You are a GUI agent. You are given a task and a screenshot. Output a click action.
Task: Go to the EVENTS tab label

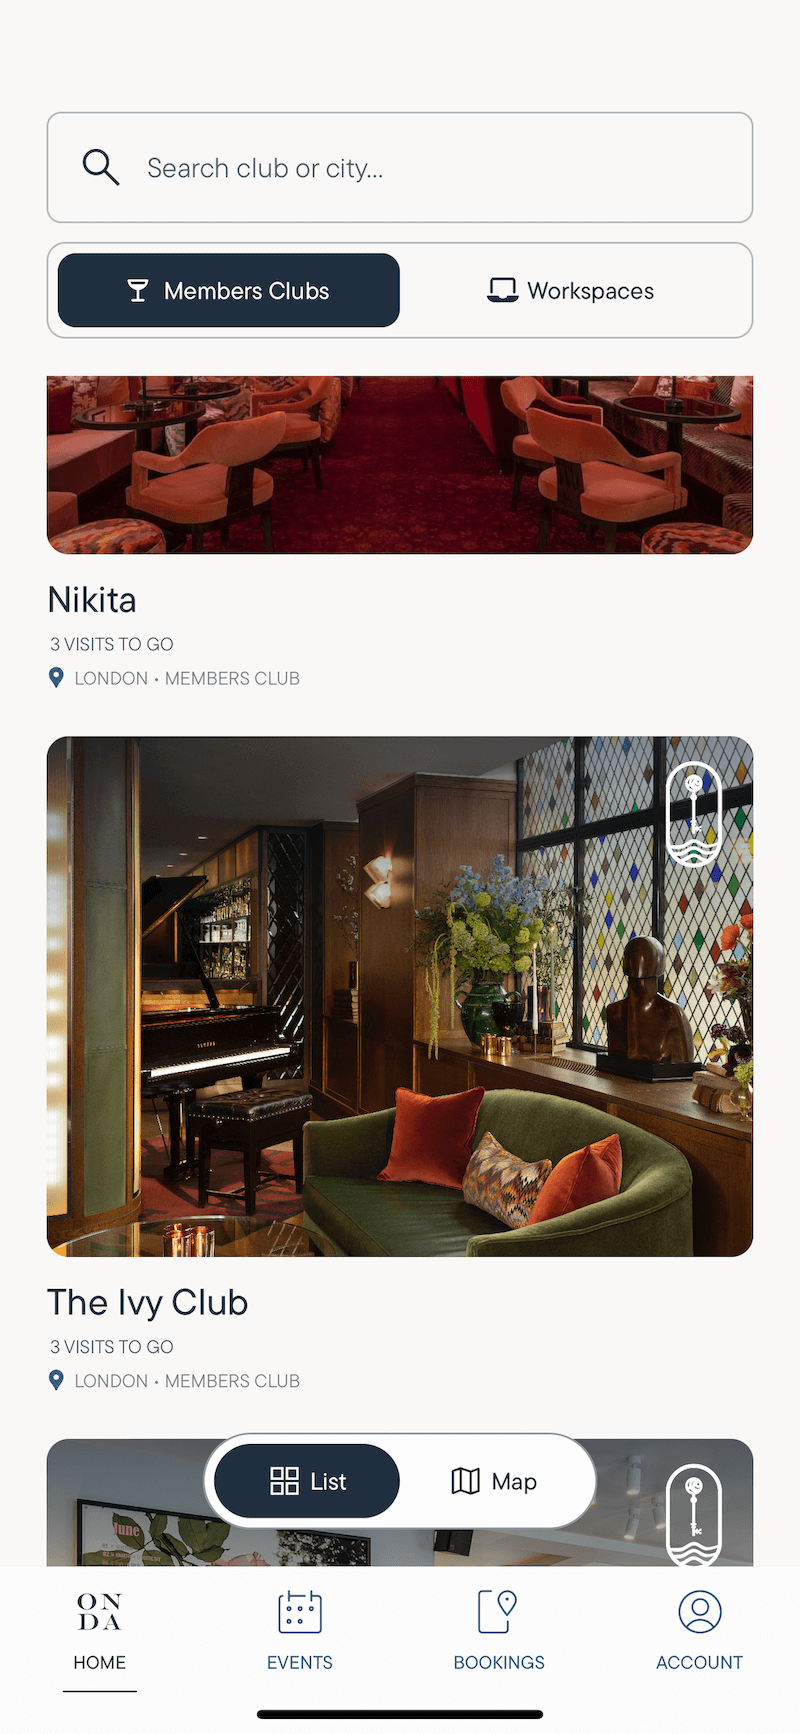coord(299,1662)
